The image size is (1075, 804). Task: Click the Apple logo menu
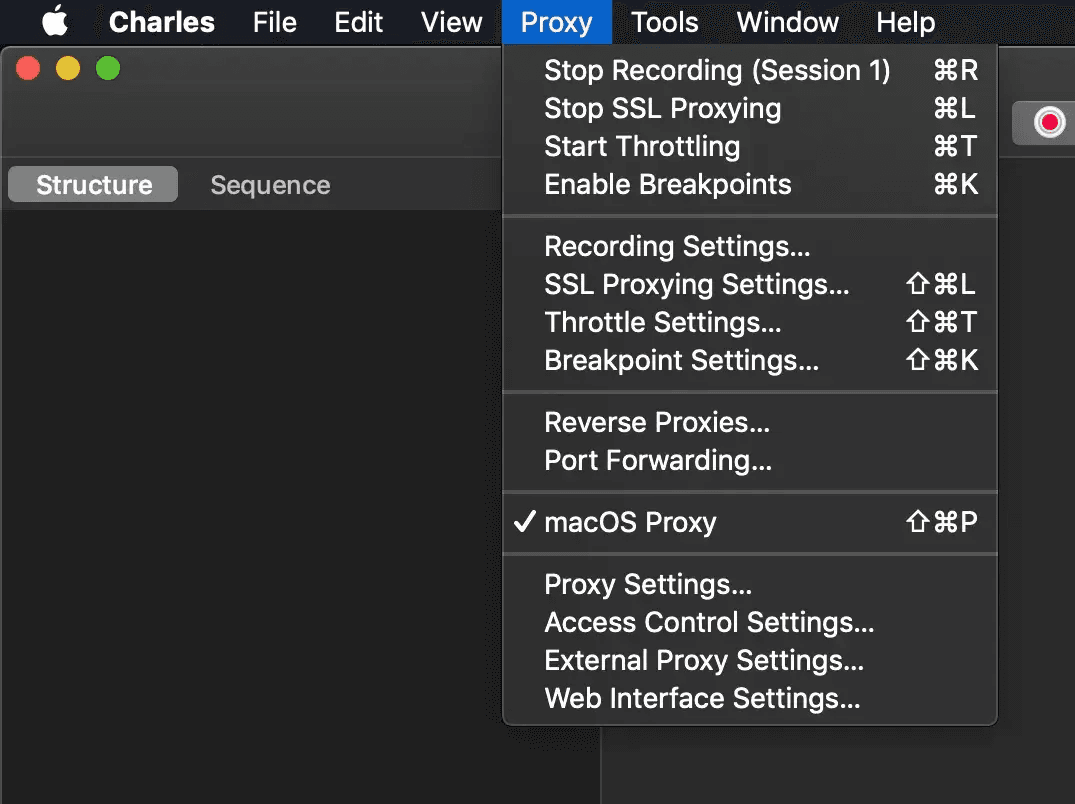point(54,22)
